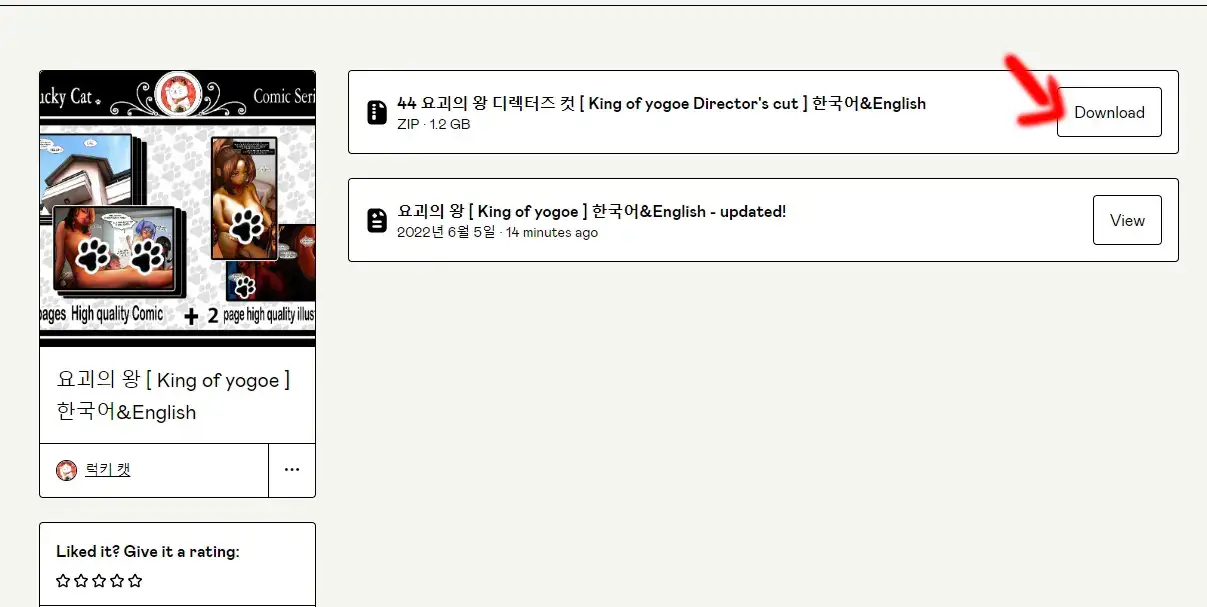Click the ZIP archive file icon
This screenshot has width=1207, height=607.
[377, 112]
